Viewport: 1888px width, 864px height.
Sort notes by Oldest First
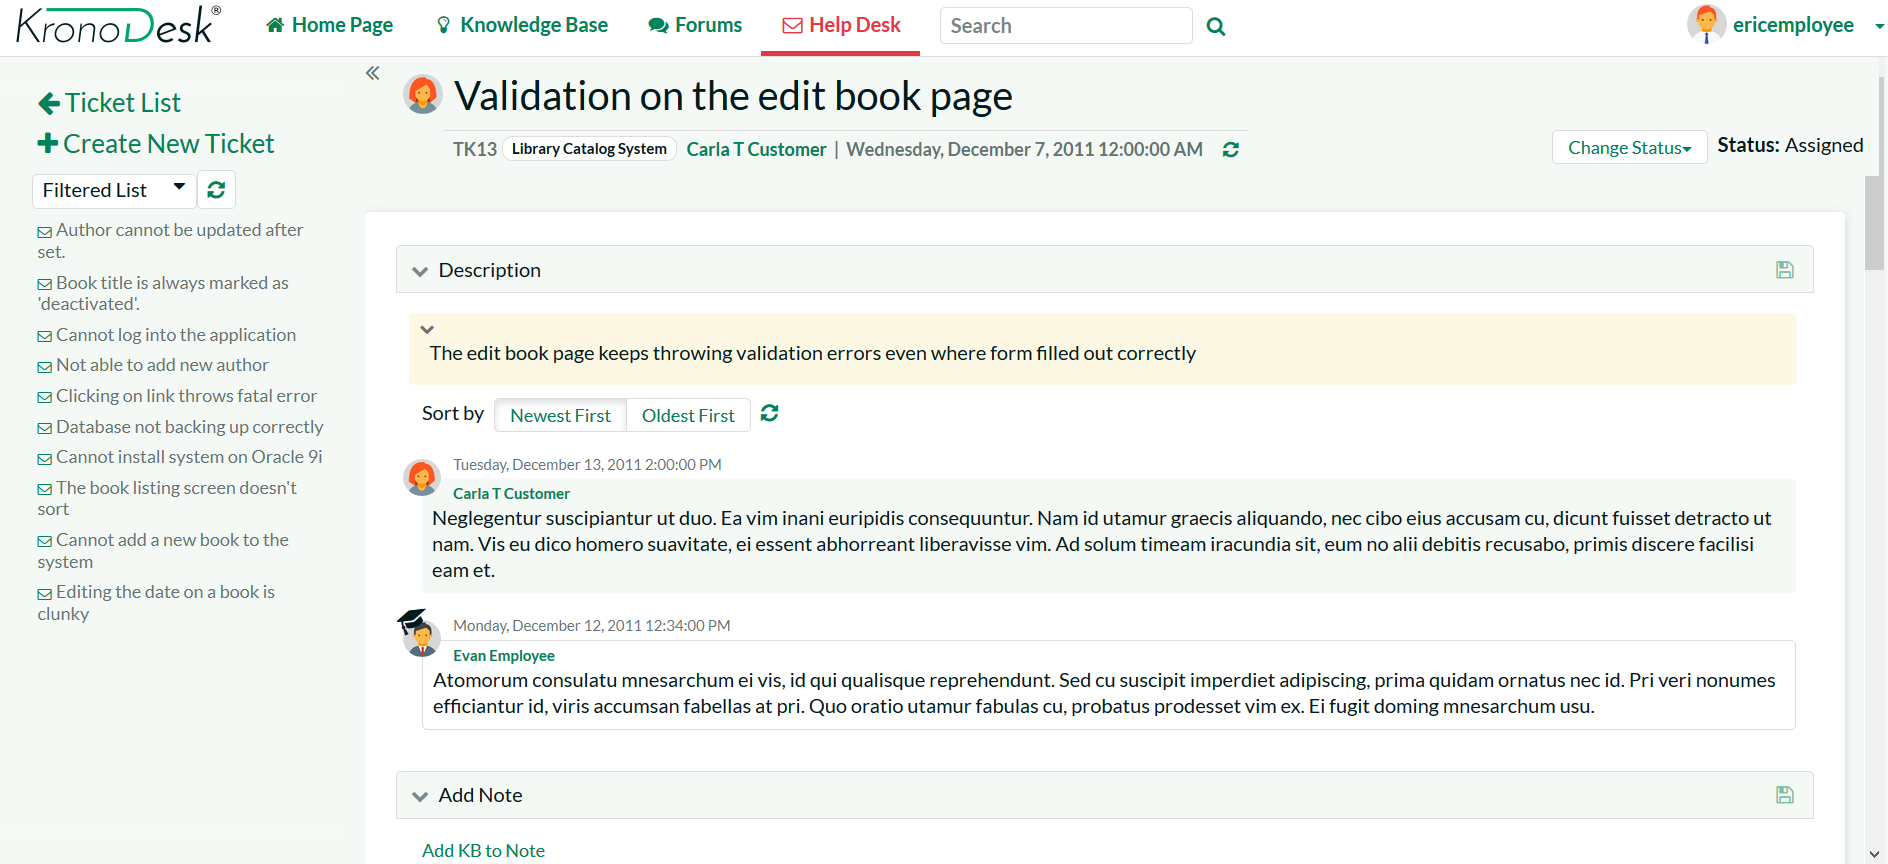688,415
